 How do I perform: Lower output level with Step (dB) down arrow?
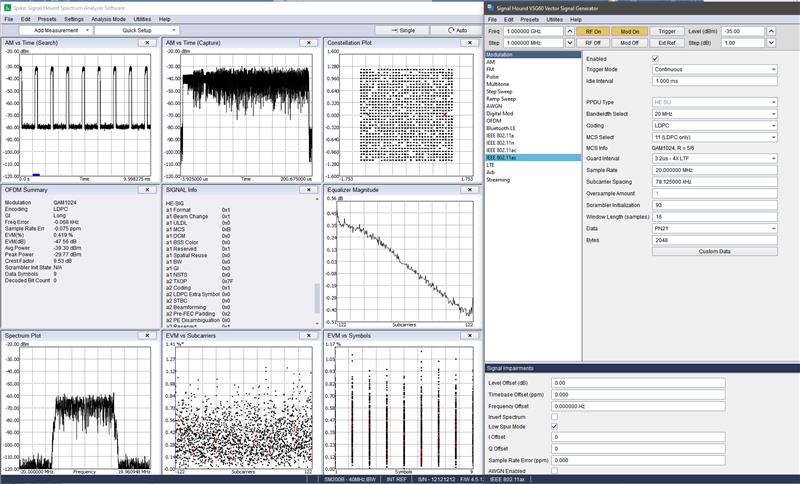pyautogui.click(x=771, y=43)
